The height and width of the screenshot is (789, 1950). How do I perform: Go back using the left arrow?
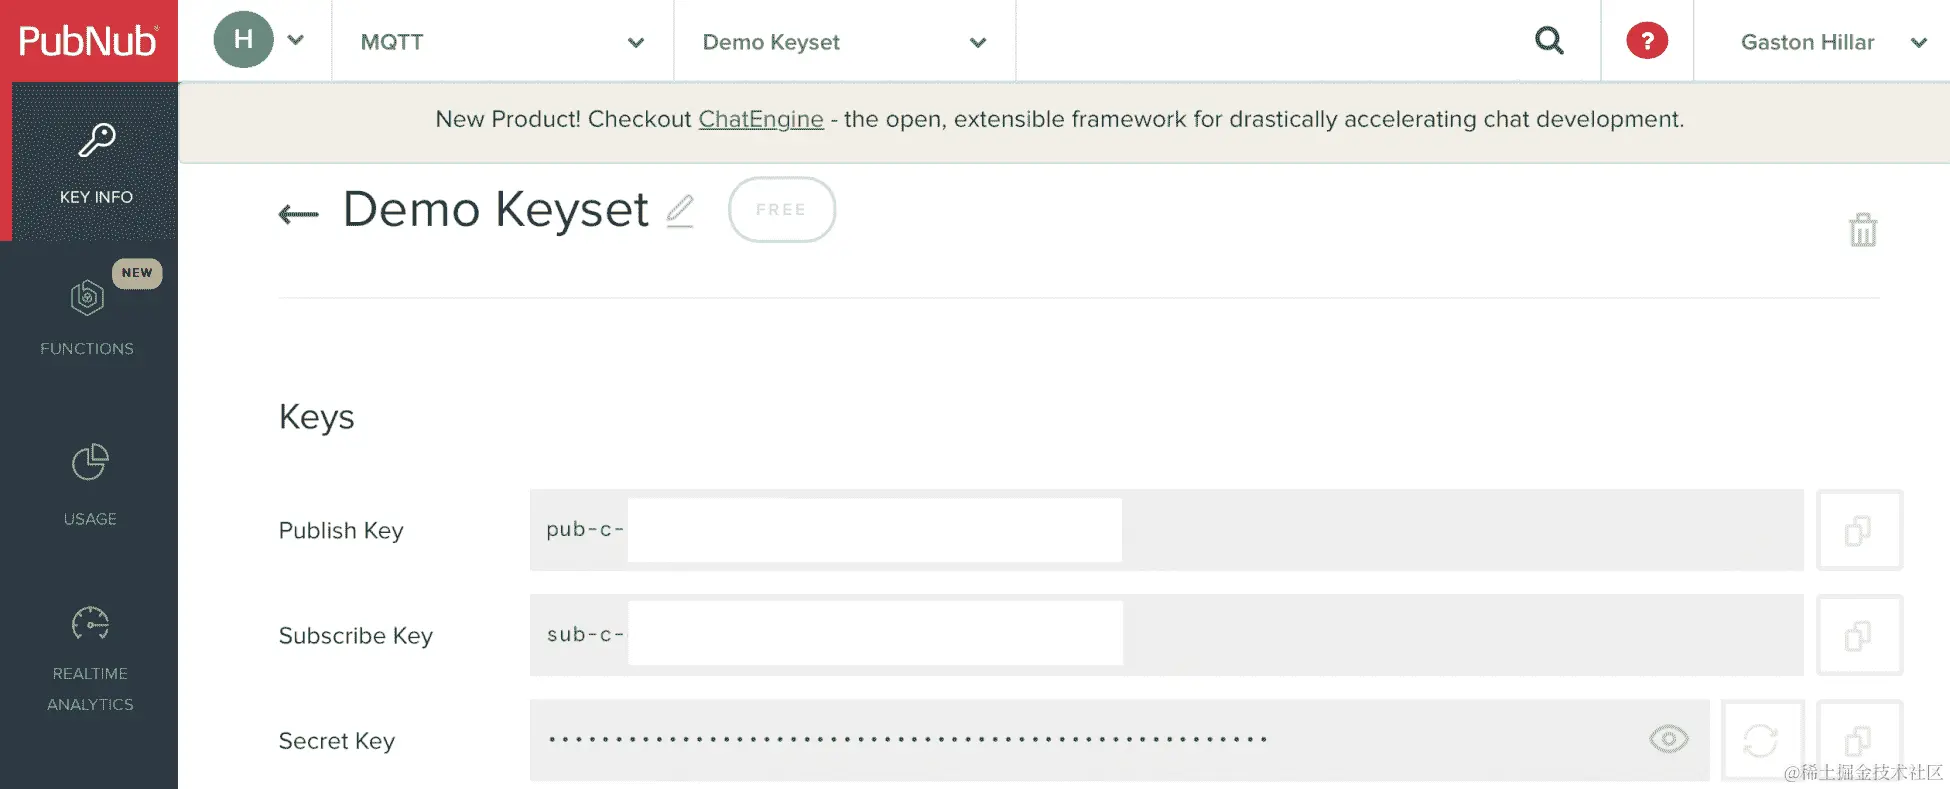(x=298, y=214)
